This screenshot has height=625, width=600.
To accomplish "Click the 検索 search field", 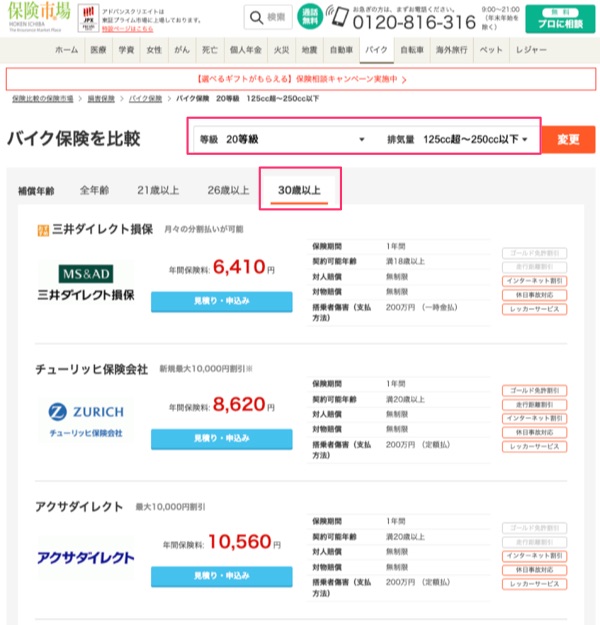I will [268, 17].
